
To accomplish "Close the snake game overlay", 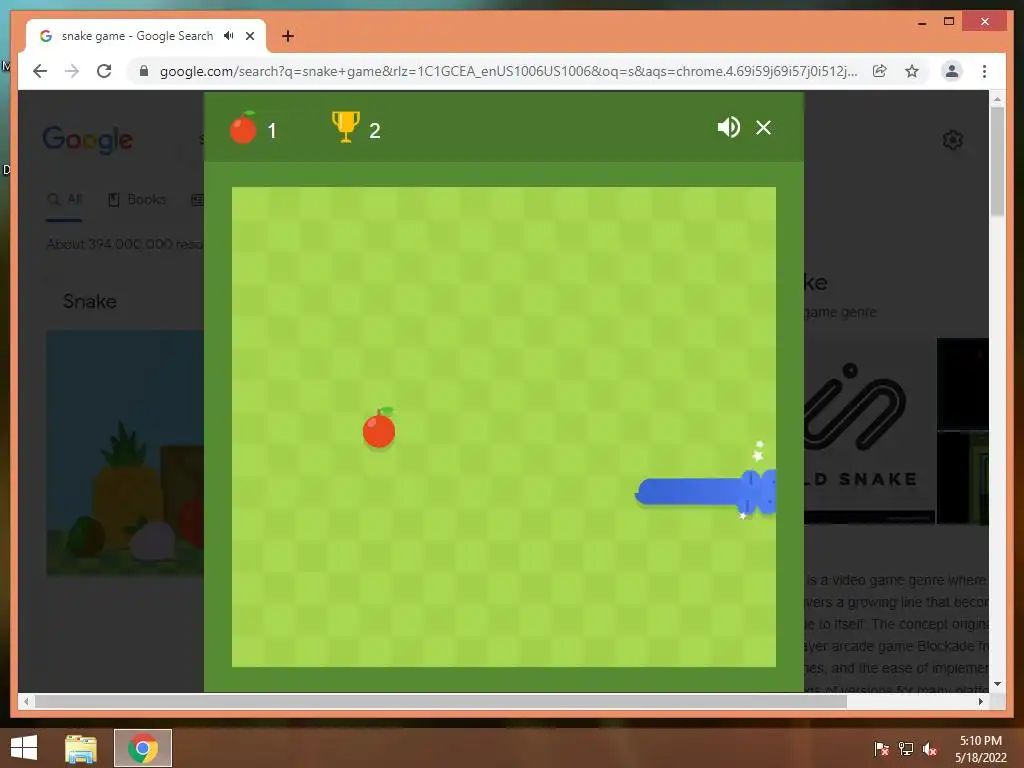I will coord(763,127).
